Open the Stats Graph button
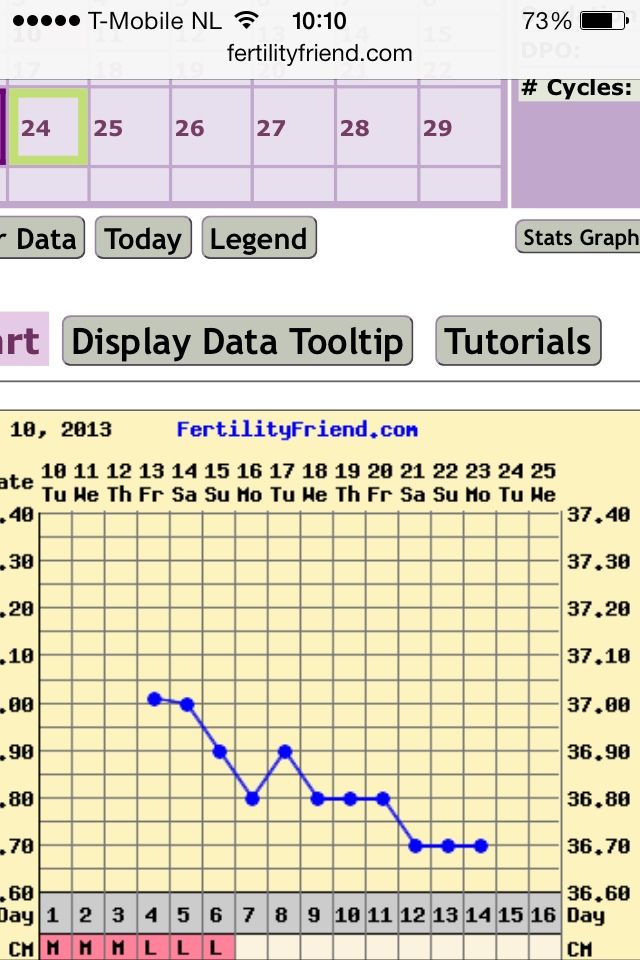Image resolution: width=640 pixels, height=960 pixels. 578,237
